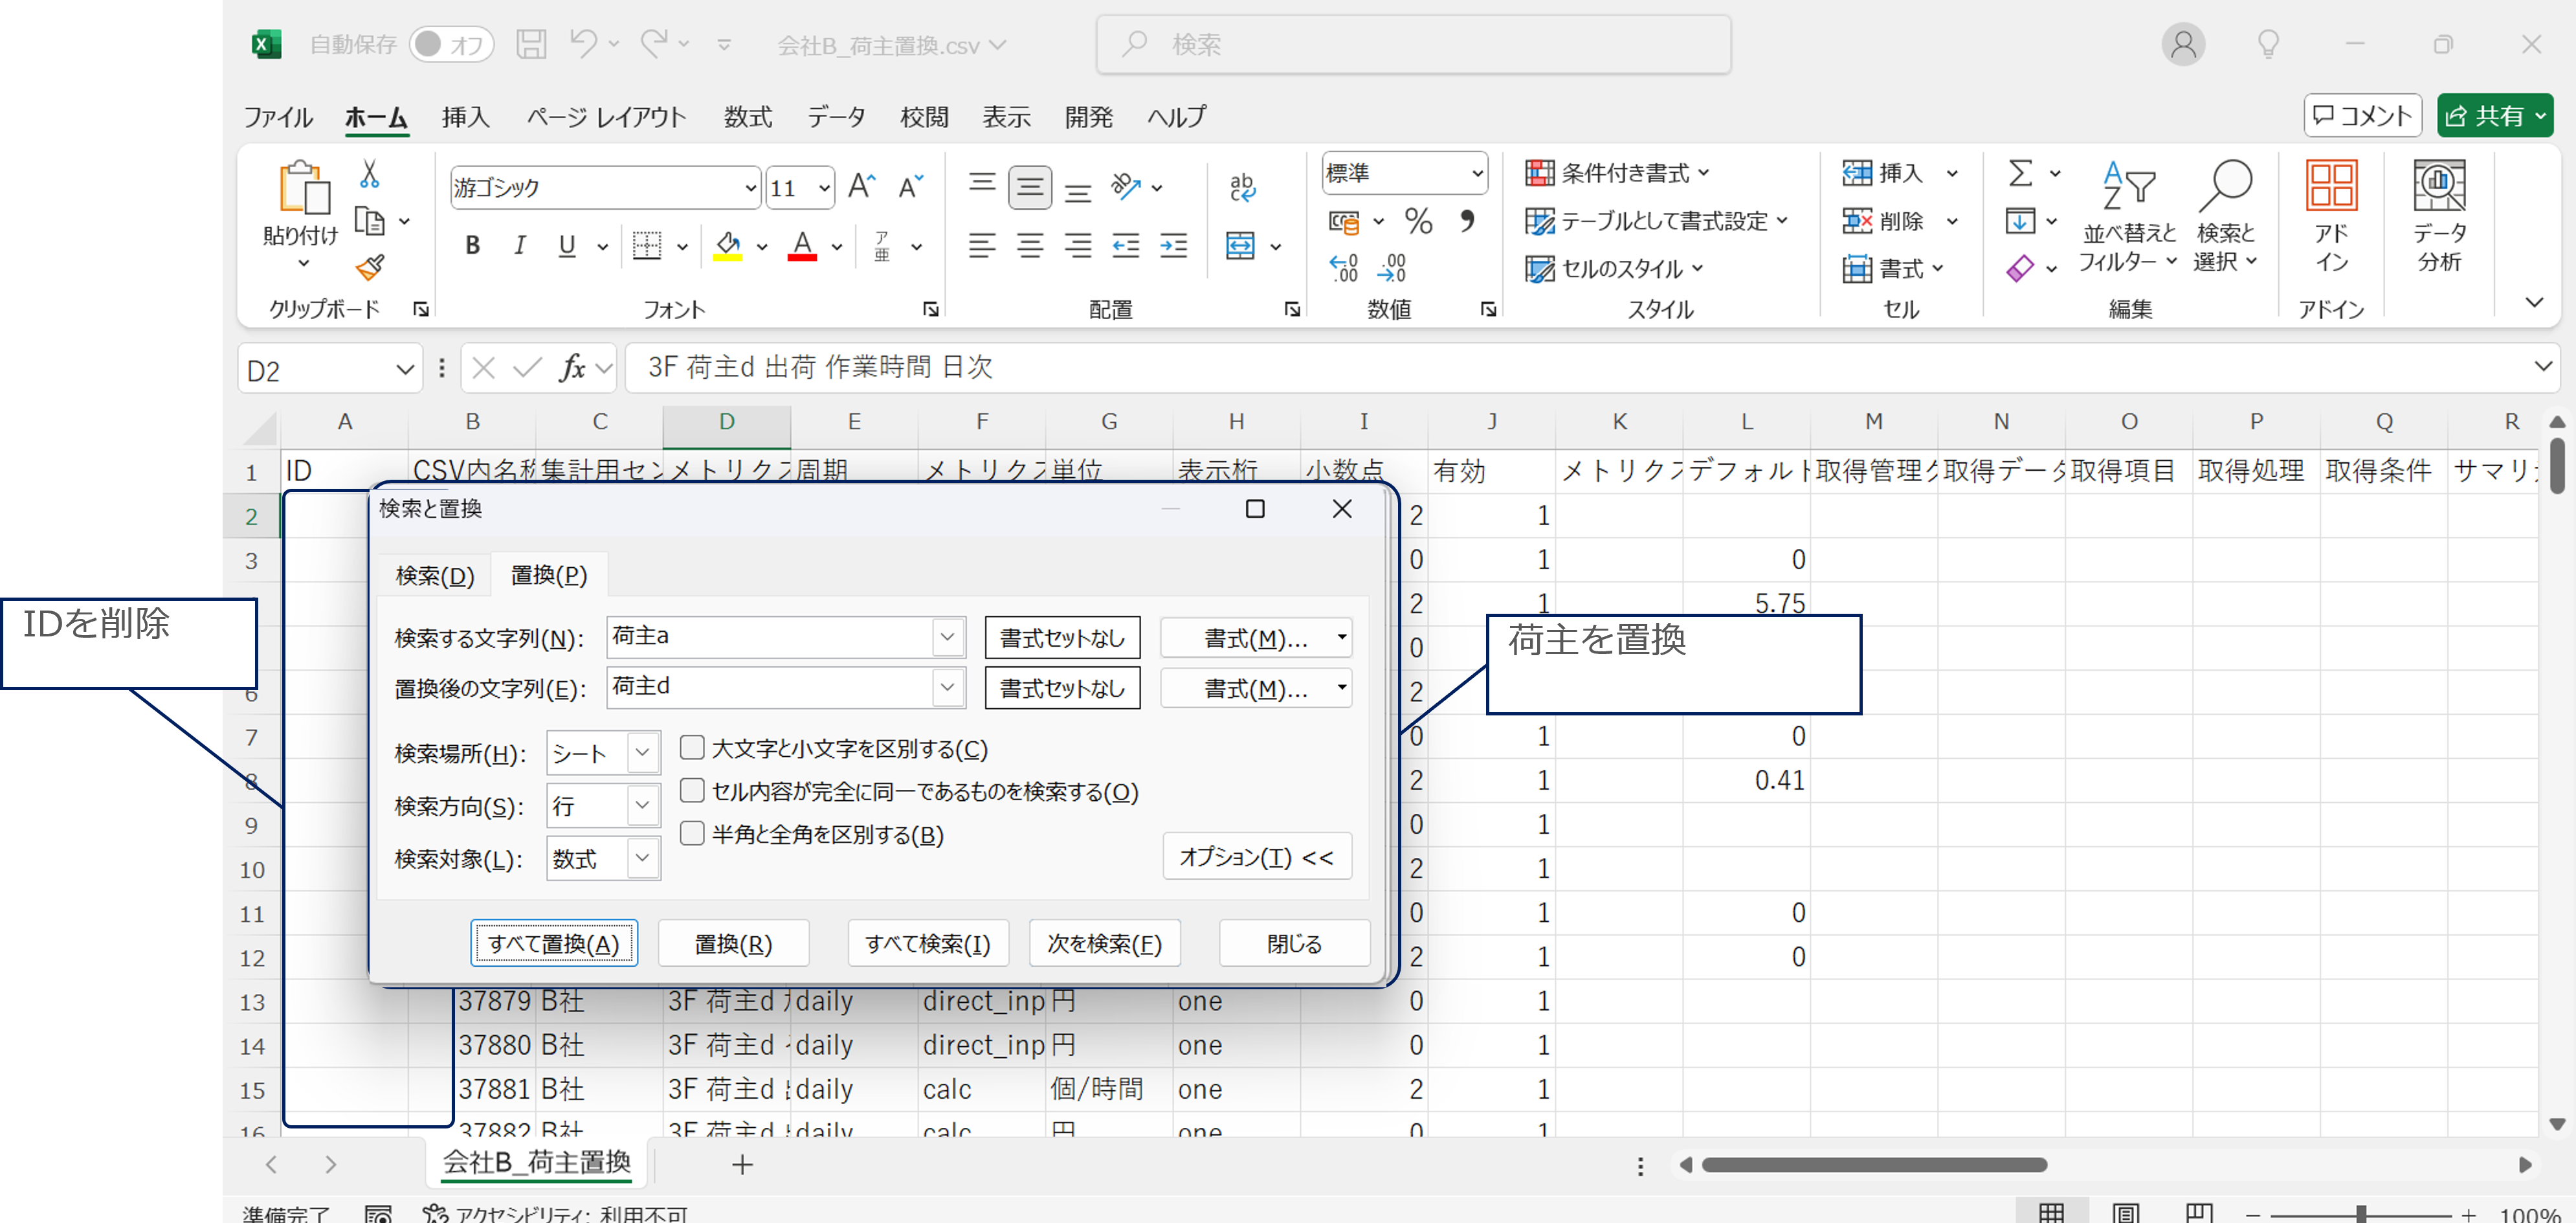
Task: Switch to Normal view in status bar
Action: (x=2051, y=1212)
